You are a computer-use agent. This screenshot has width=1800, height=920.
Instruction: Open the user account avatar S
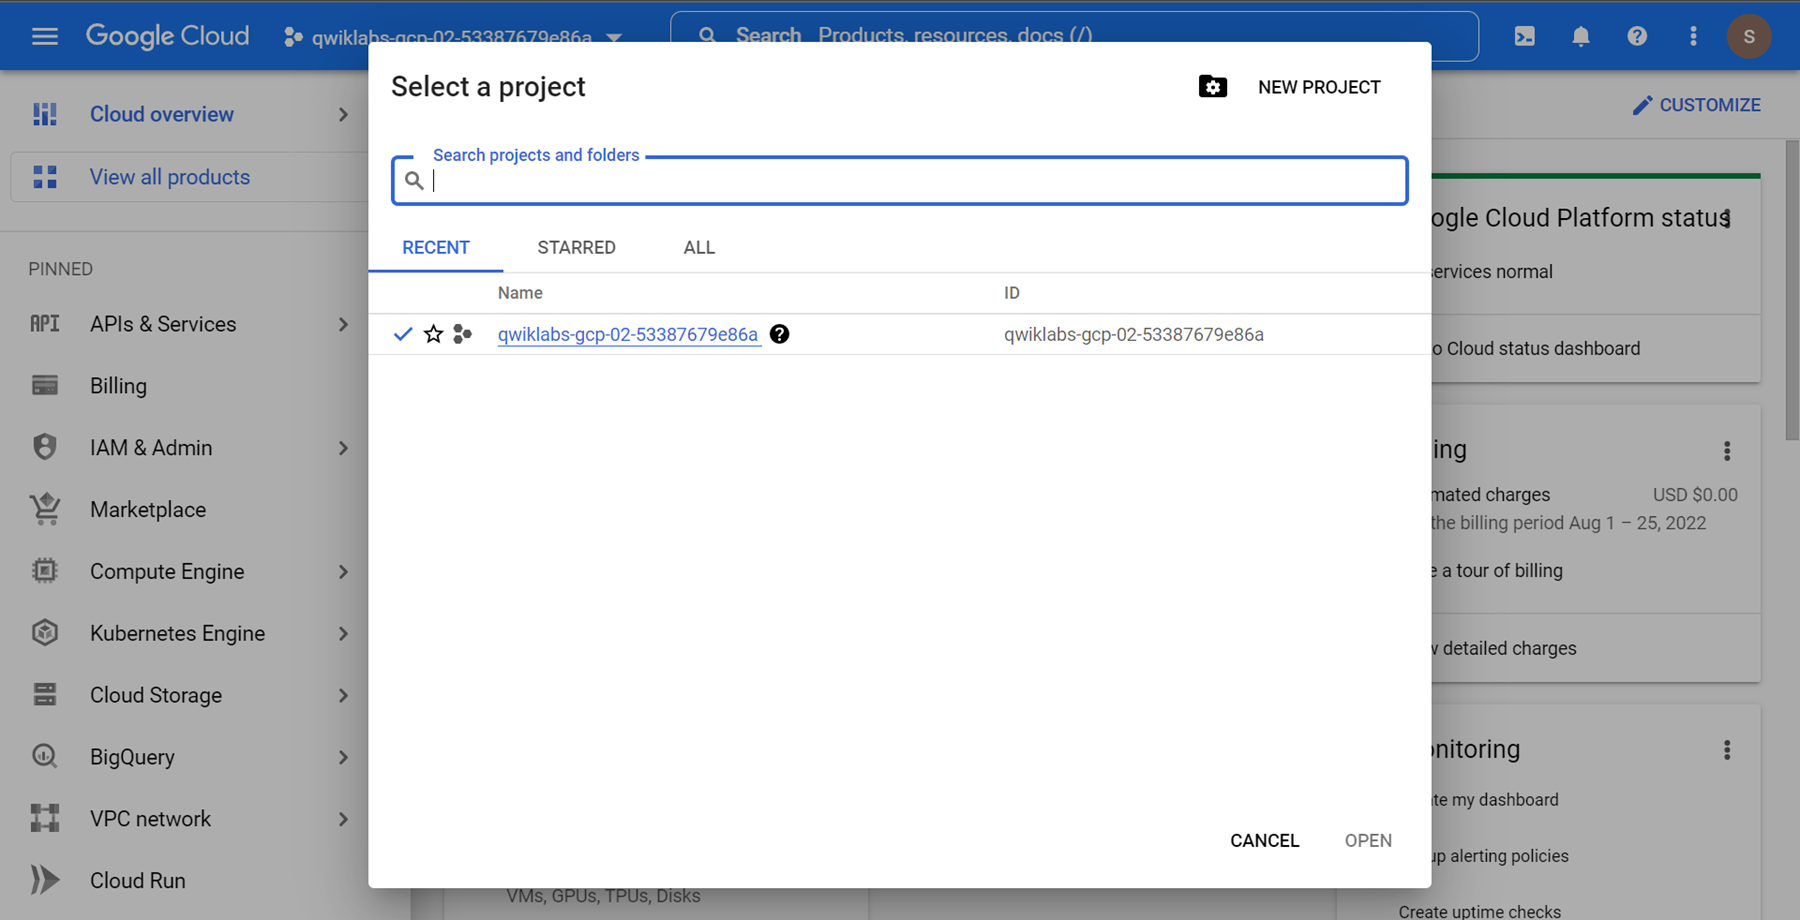[1749, 37]
